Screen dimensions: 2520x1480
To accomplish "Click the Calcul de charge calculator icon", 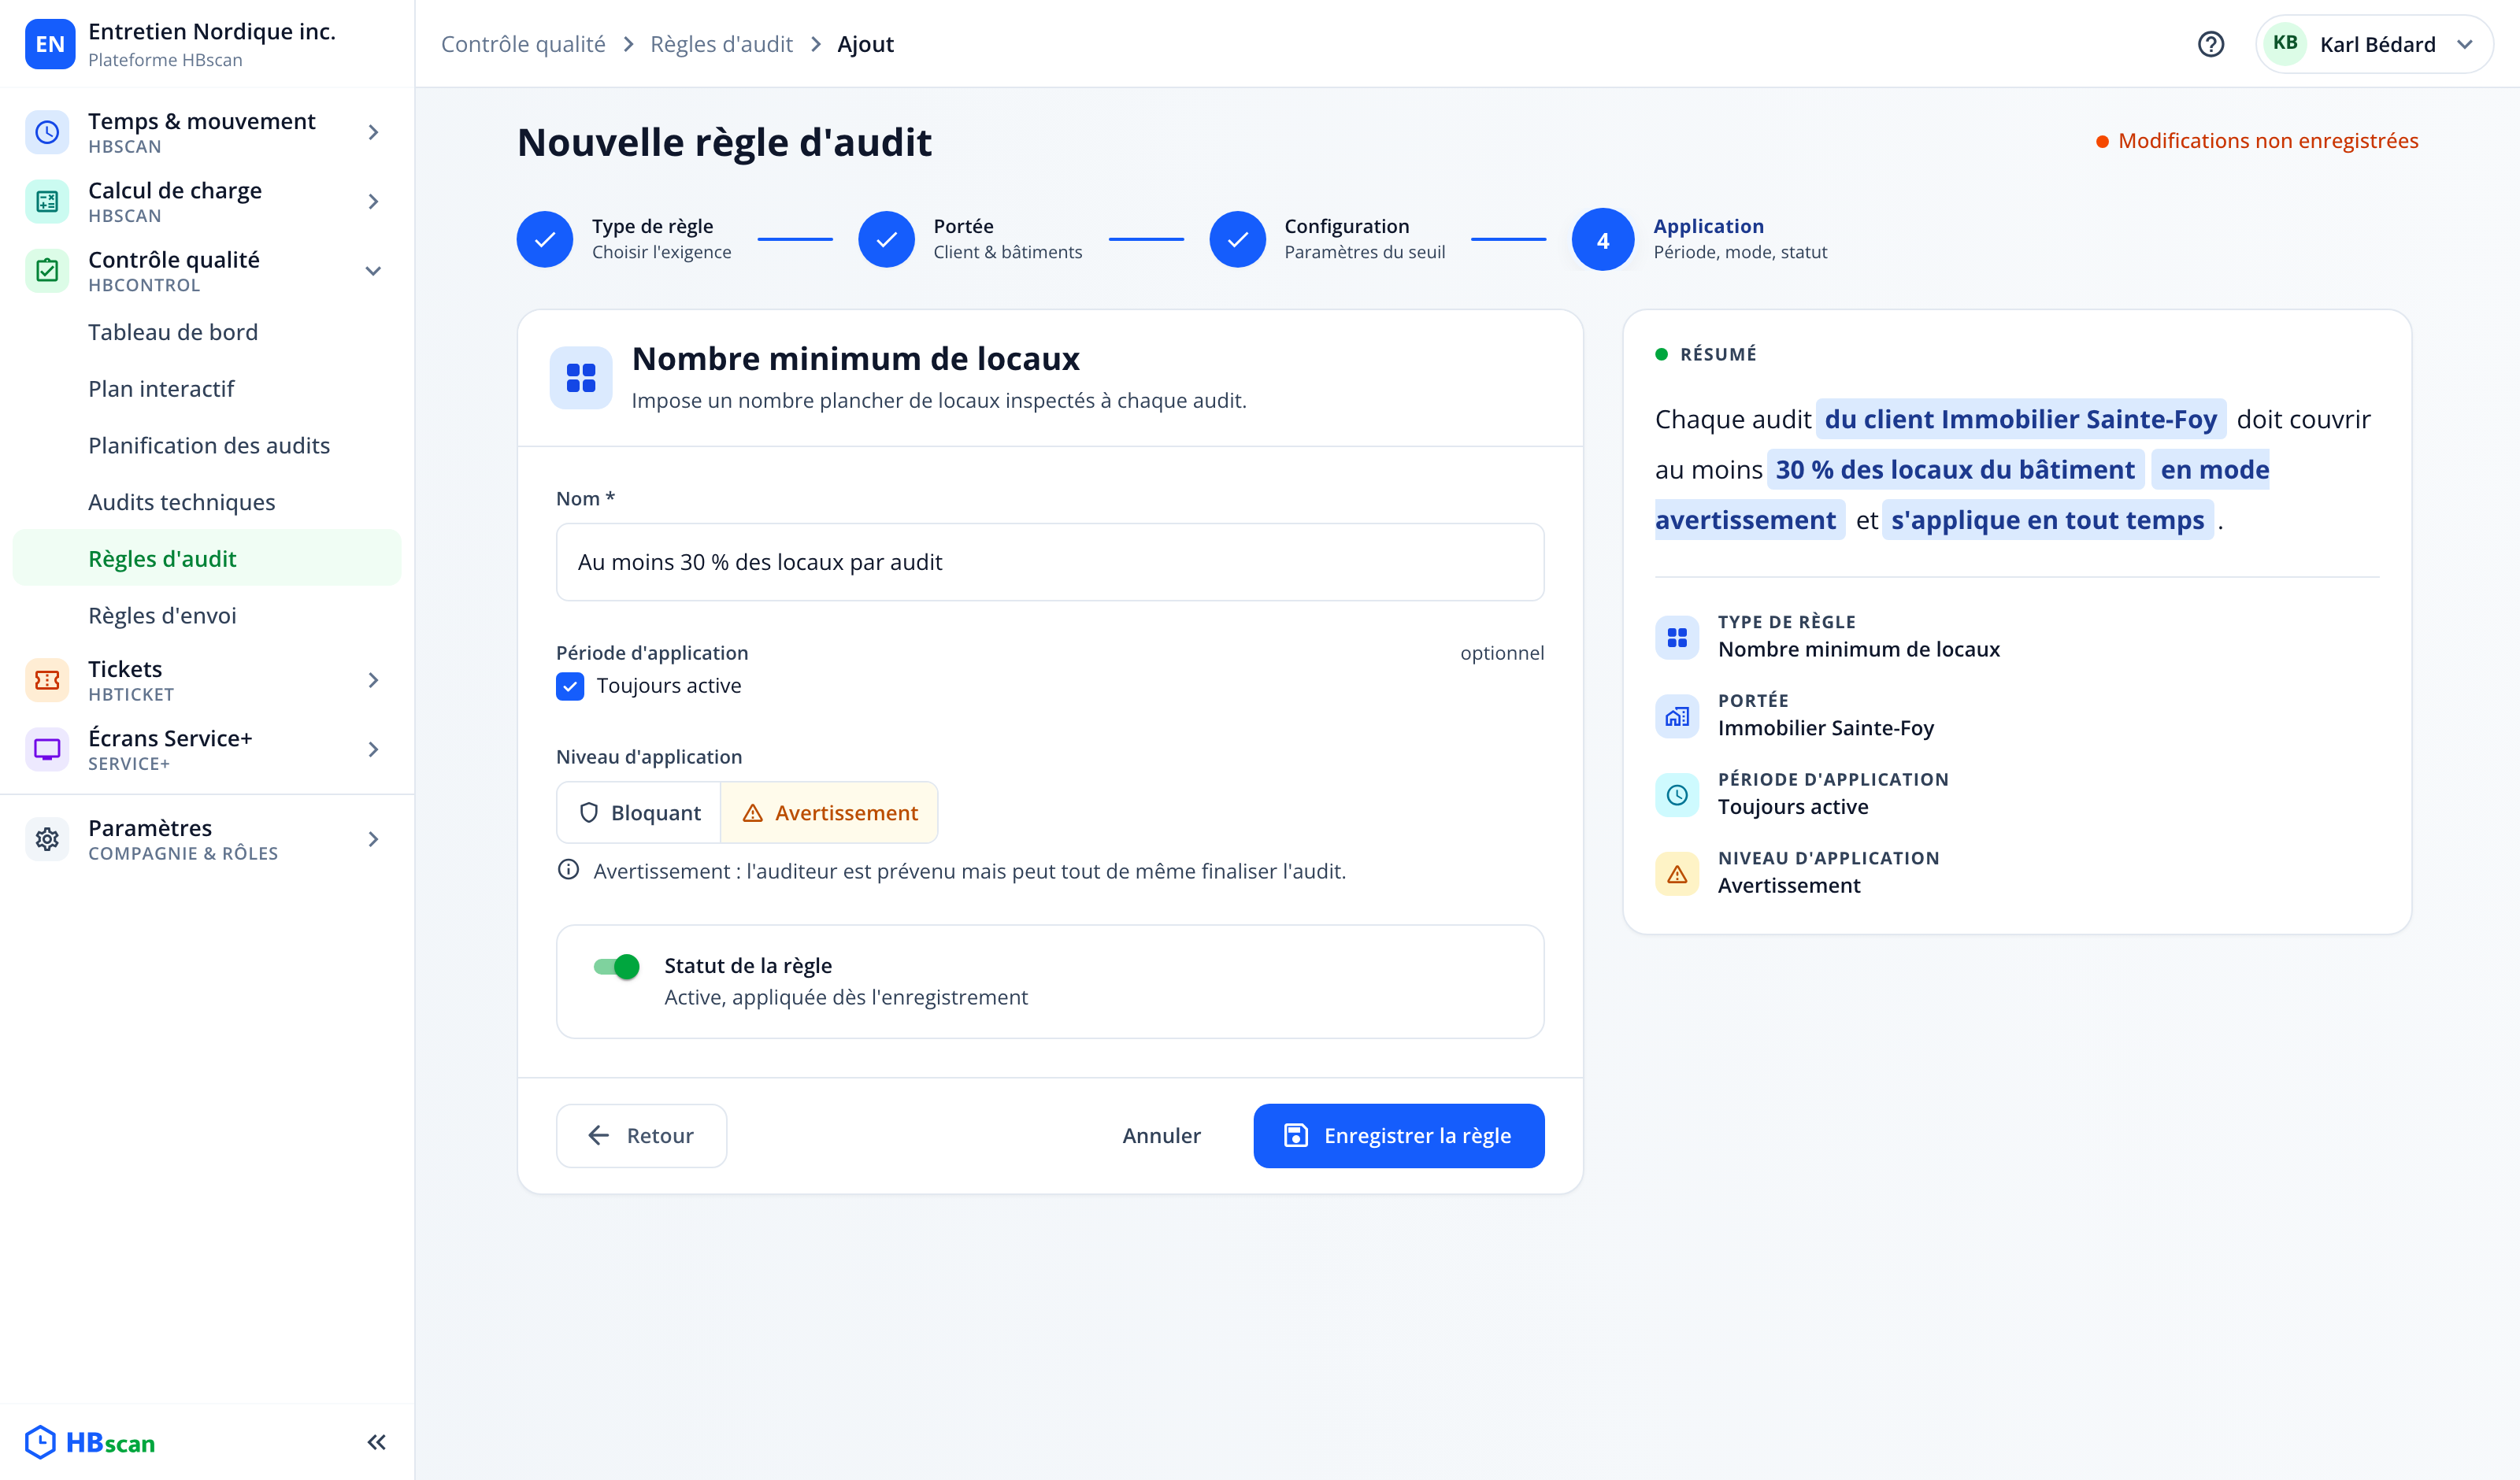I will (47, 201).
